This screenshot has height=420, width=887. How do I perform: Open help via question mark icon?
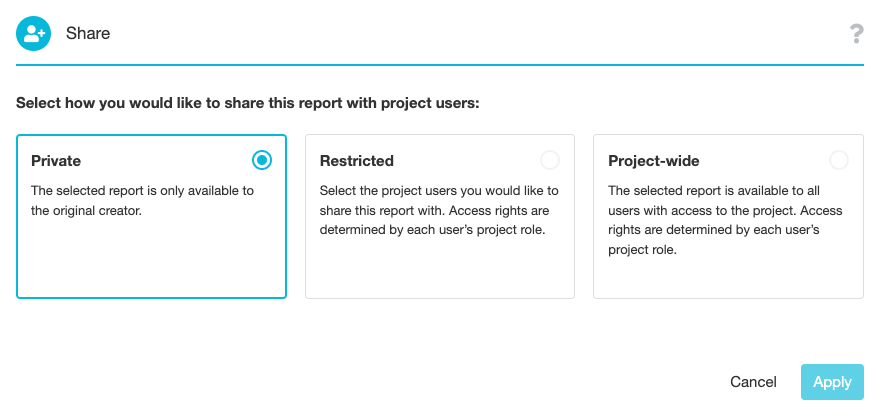(856, 35)
